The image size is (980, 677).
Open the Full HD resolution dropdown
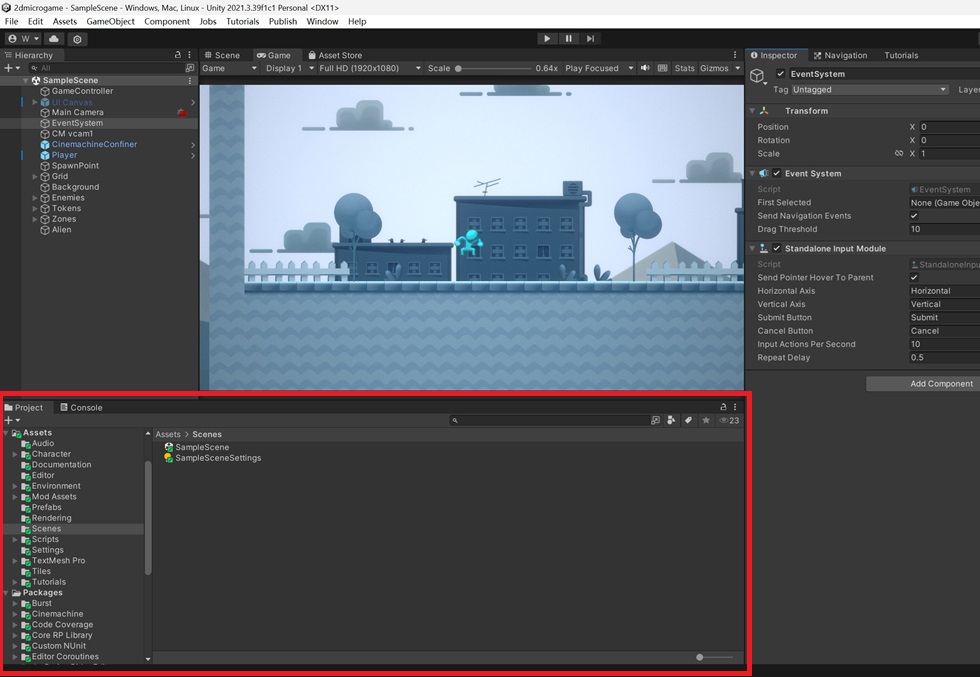point(369,68)
